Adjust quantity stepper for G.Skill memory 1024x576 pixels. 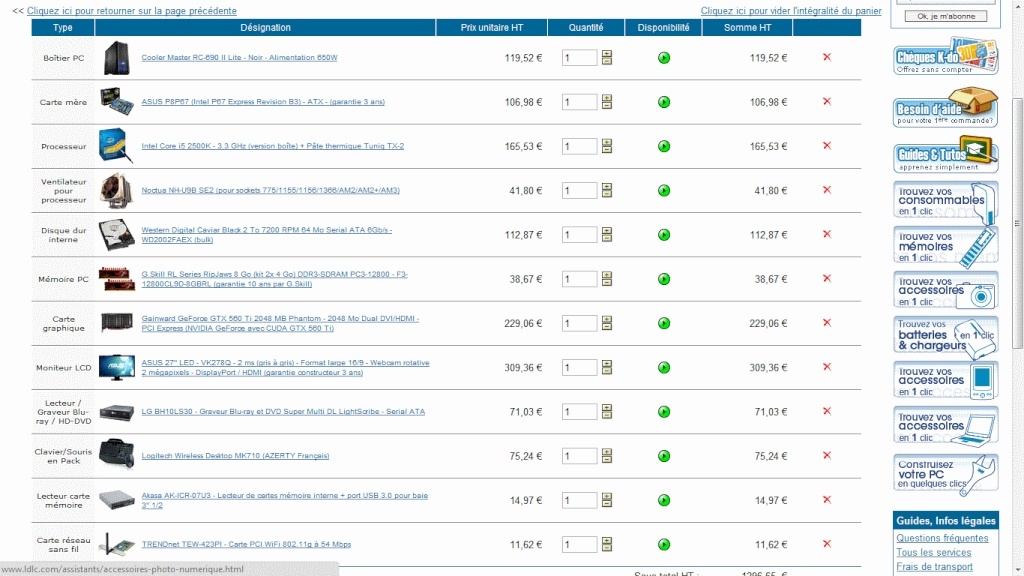pos(607,279)
